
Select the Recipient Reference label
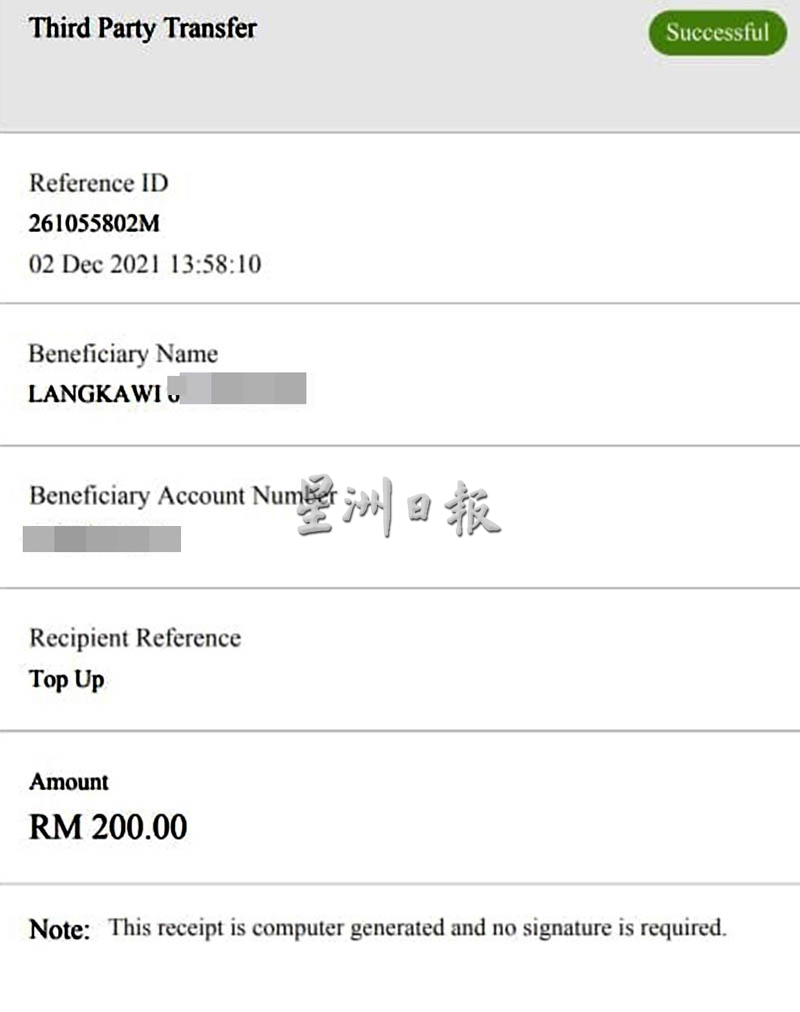tap(135, 638)
